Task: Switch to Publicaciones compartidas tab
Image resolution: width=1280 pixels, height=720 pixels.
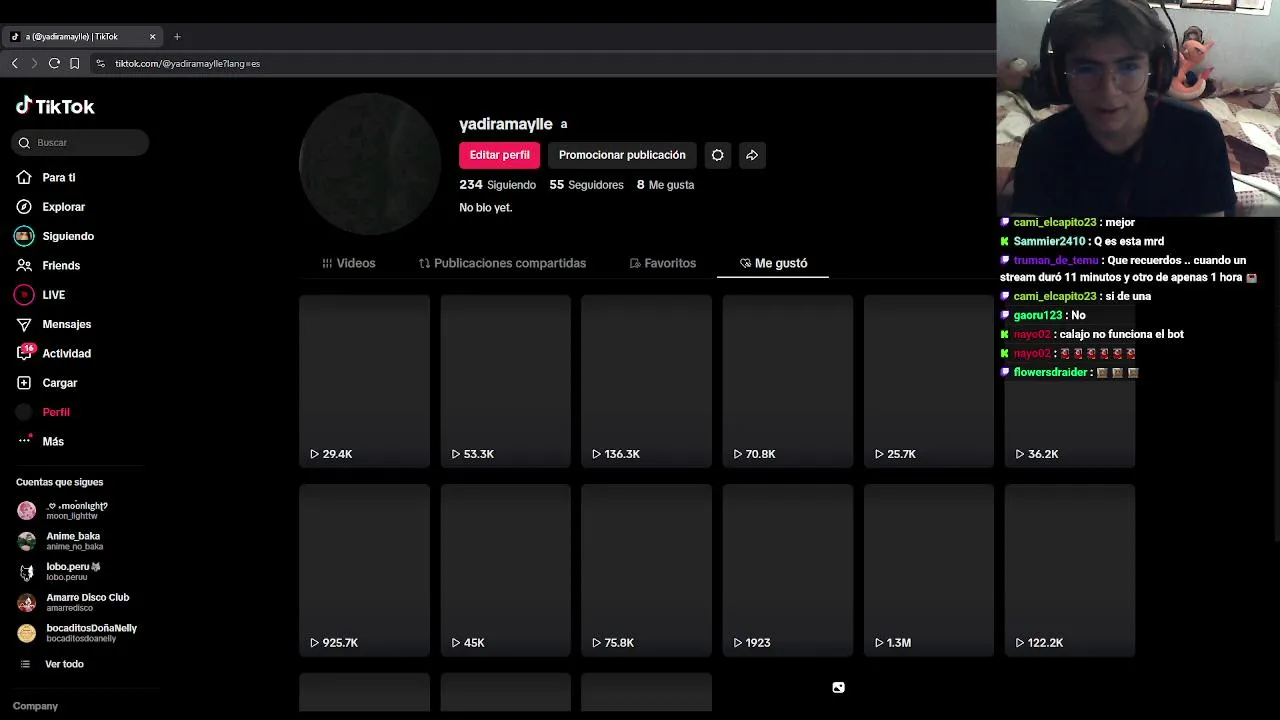Action: coord(502,263)
